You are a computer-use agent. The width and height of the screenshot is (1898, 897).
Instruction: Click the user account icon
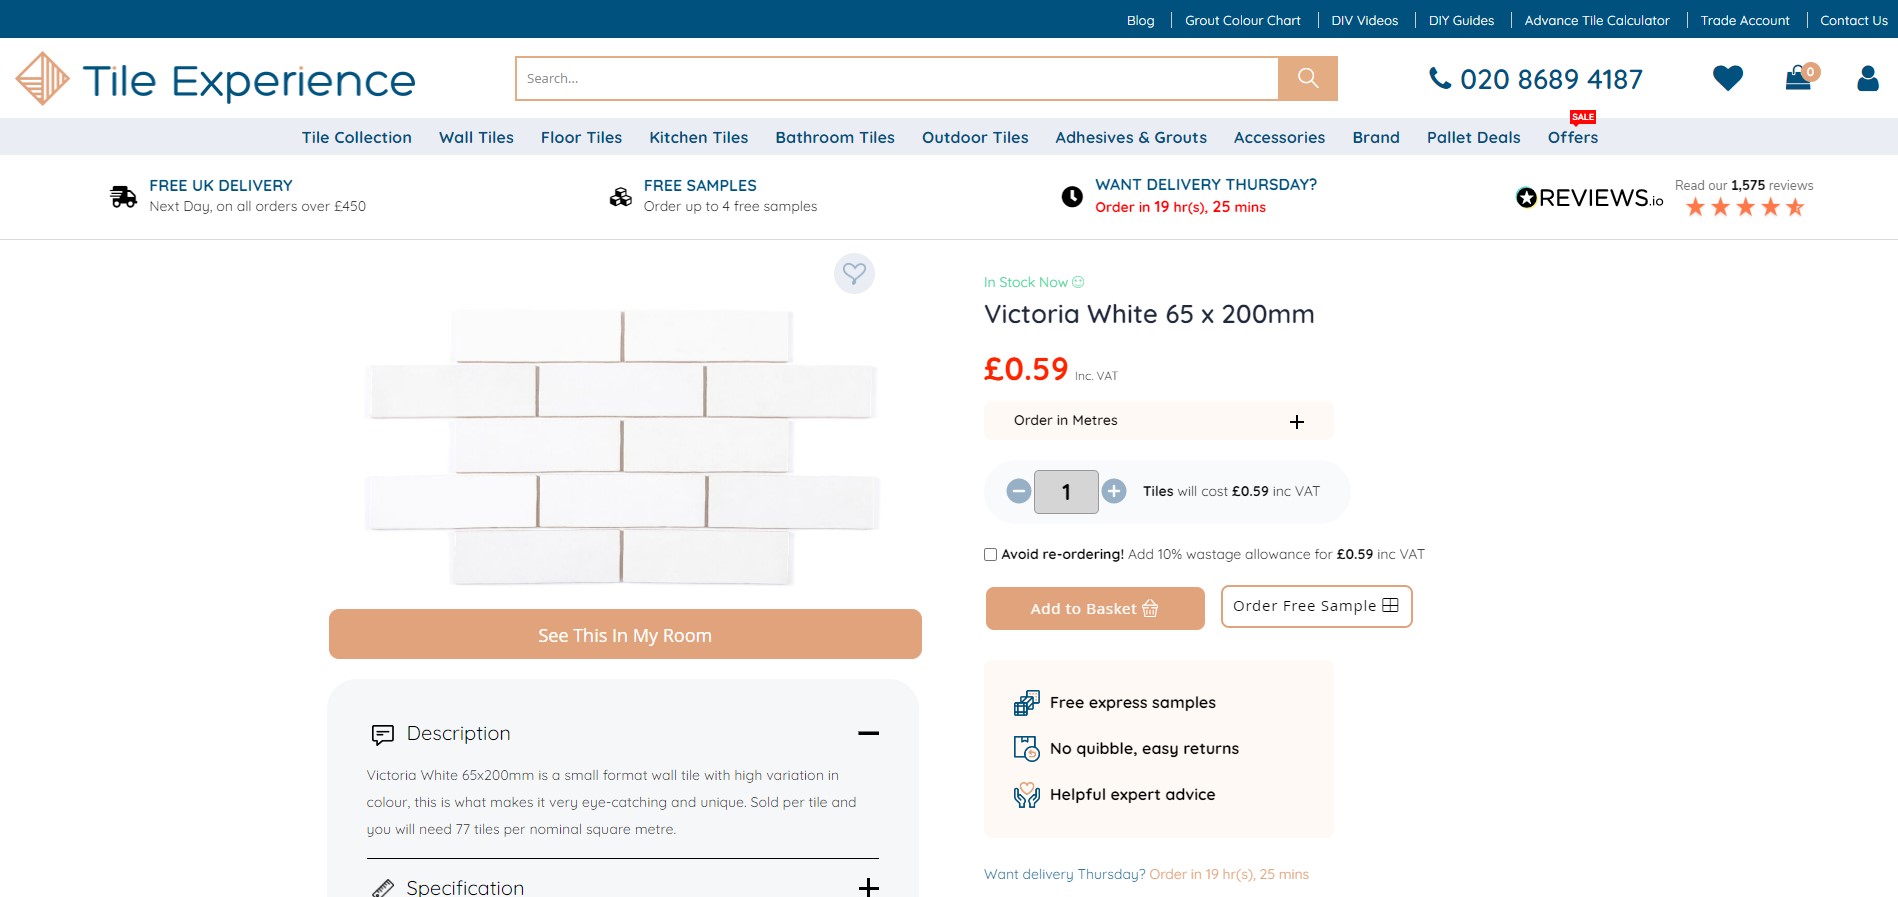click(x=1867, y=78)
